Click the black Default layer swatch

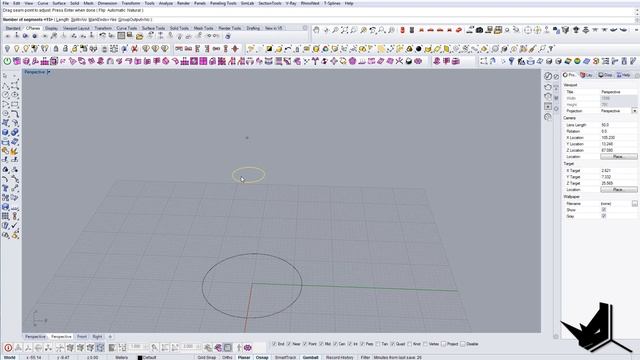pyautogui.click(x=140, y=358)
